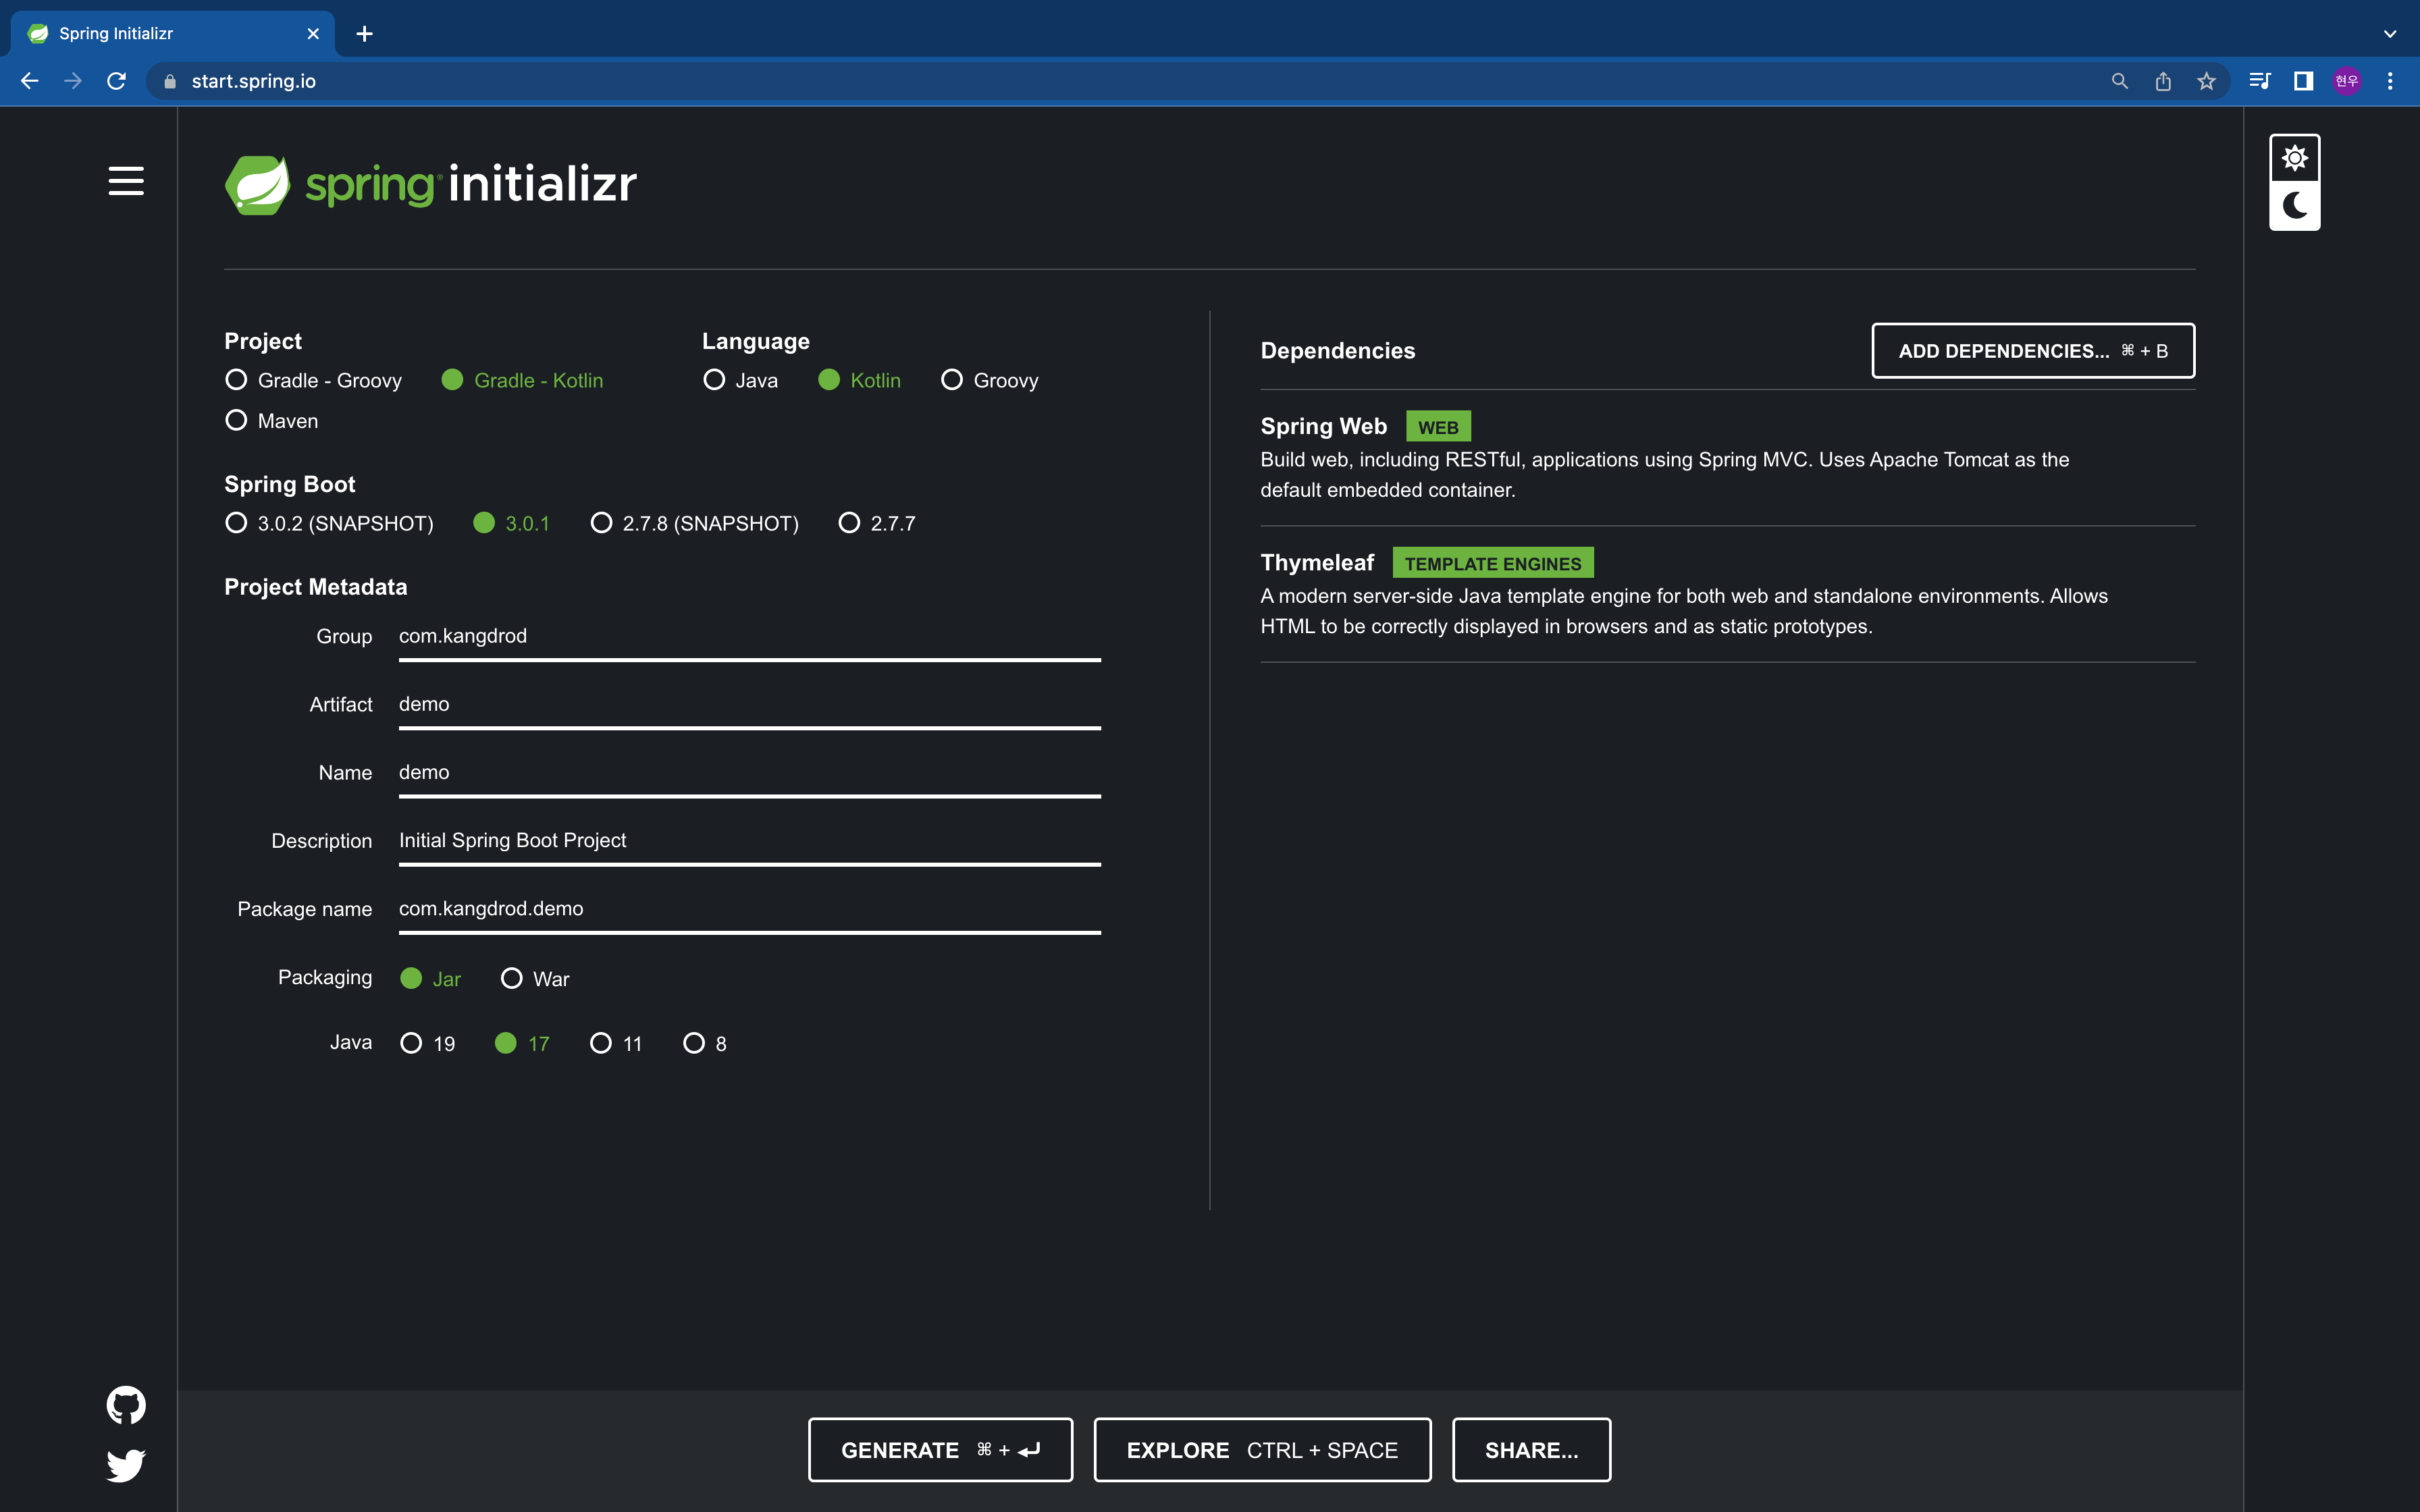Set packaging to War

click(511, 978)
